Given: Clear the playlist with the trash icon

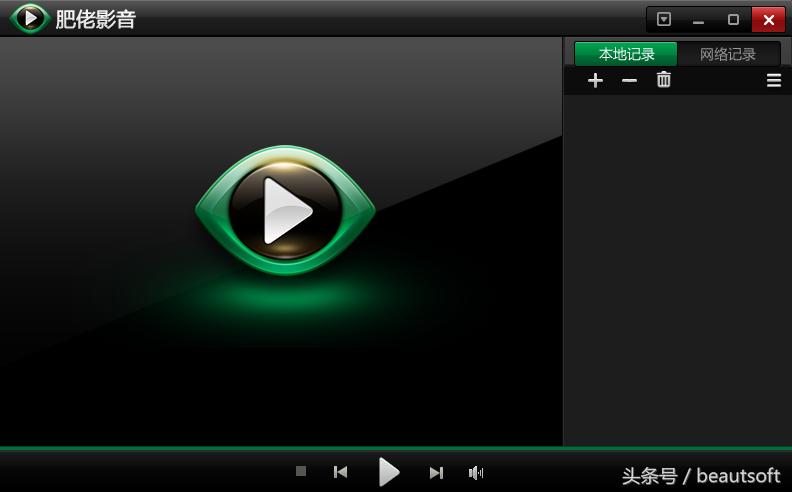Looking at the screenshot, I should pos(664,79).
